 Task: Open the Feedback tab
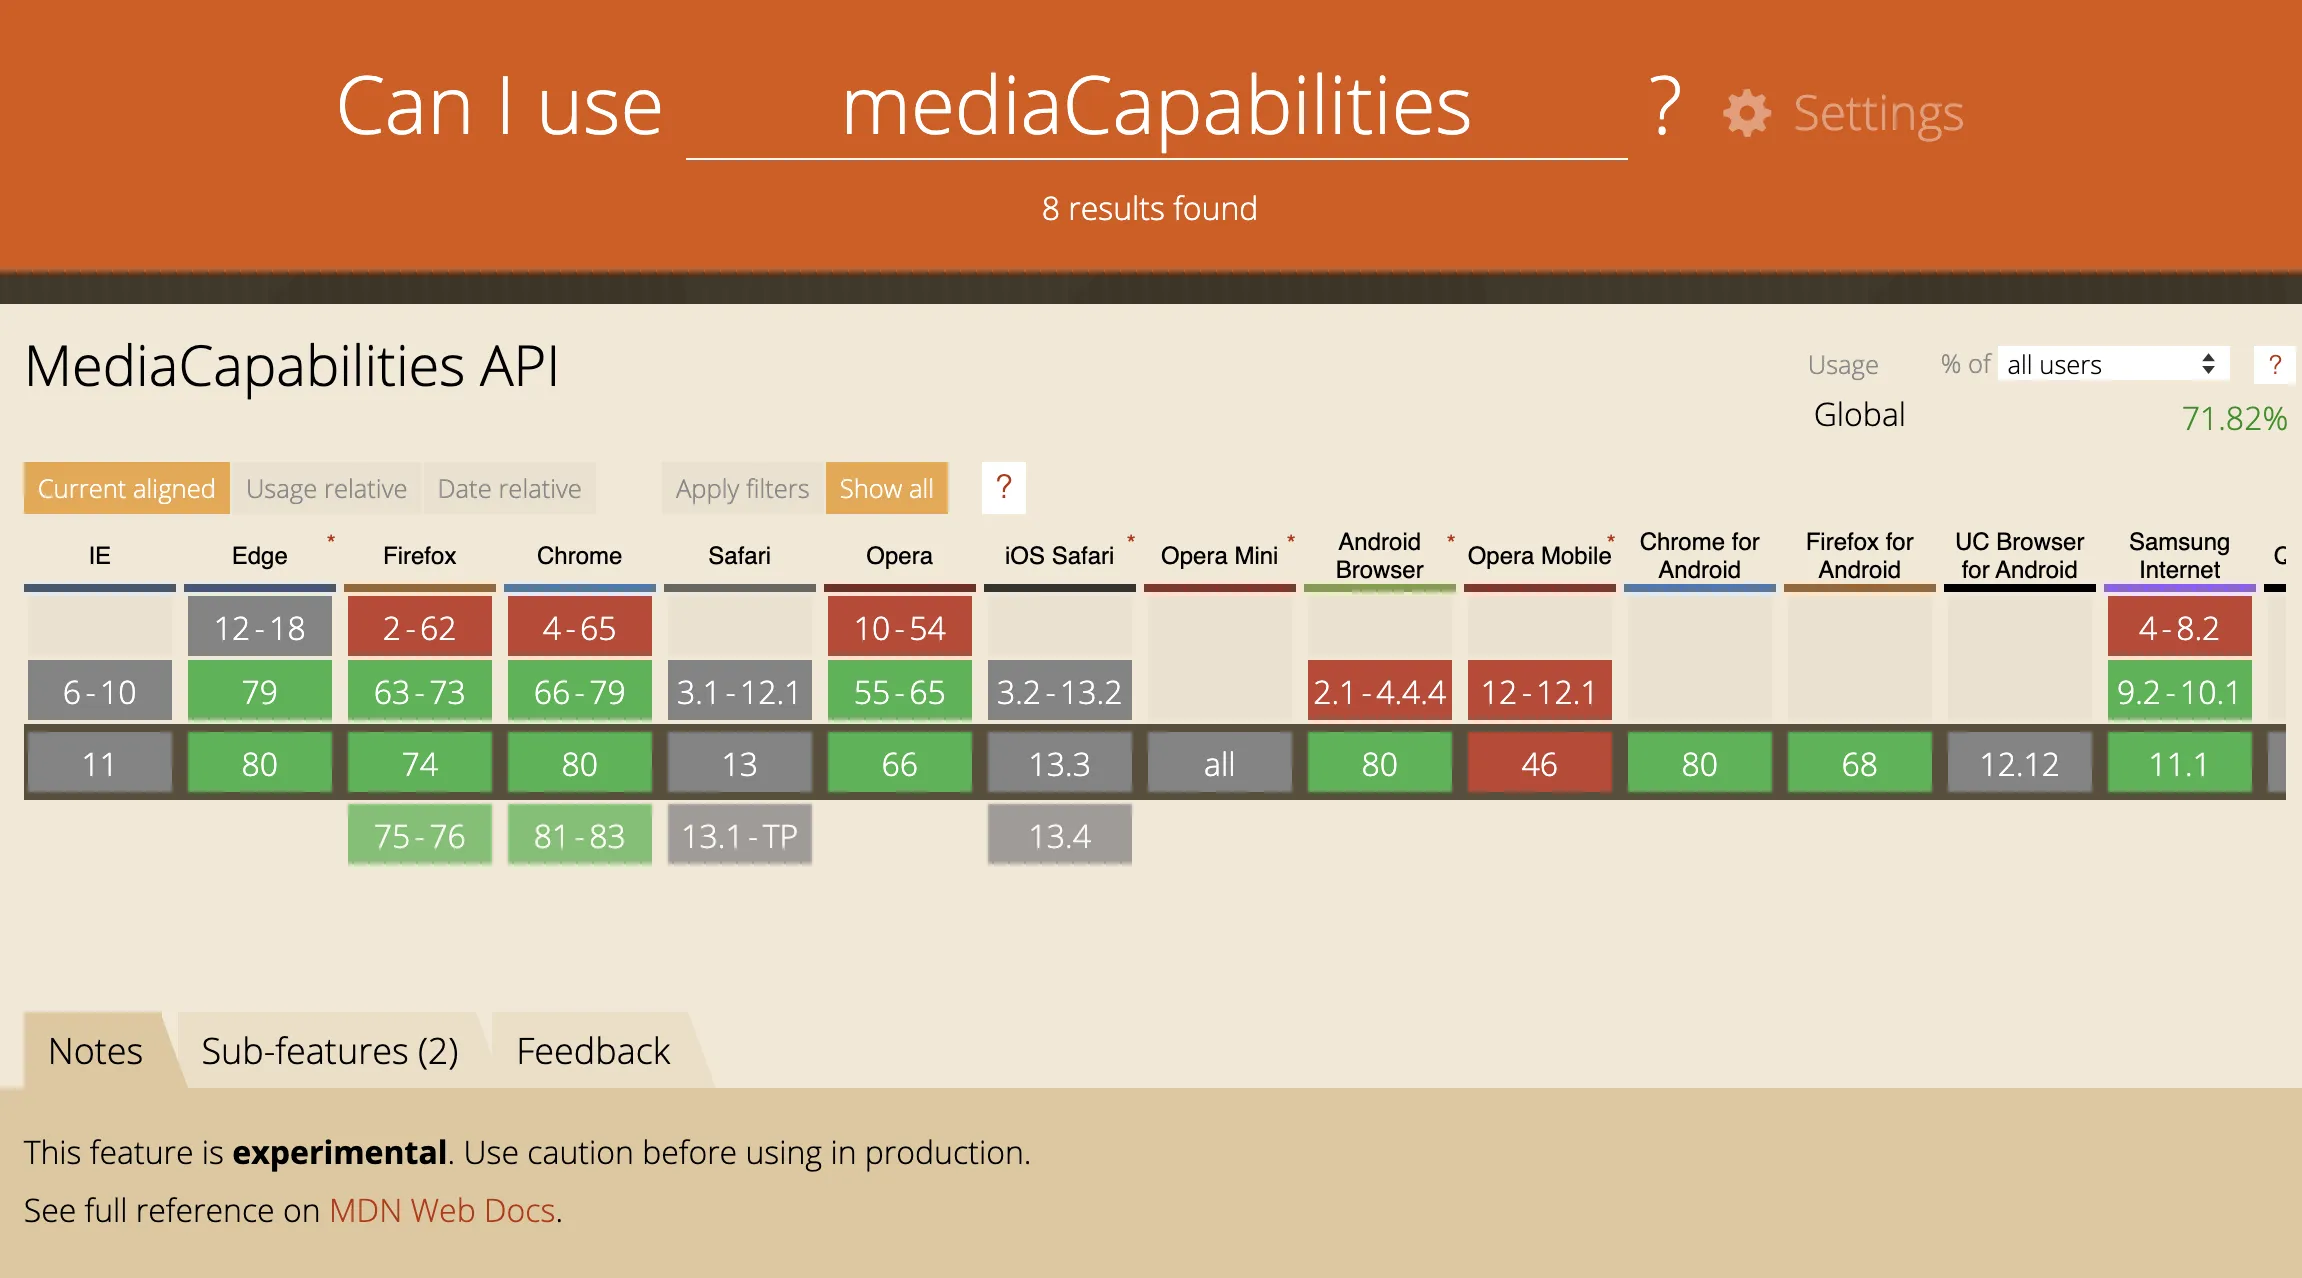(x=594, y=1051)
